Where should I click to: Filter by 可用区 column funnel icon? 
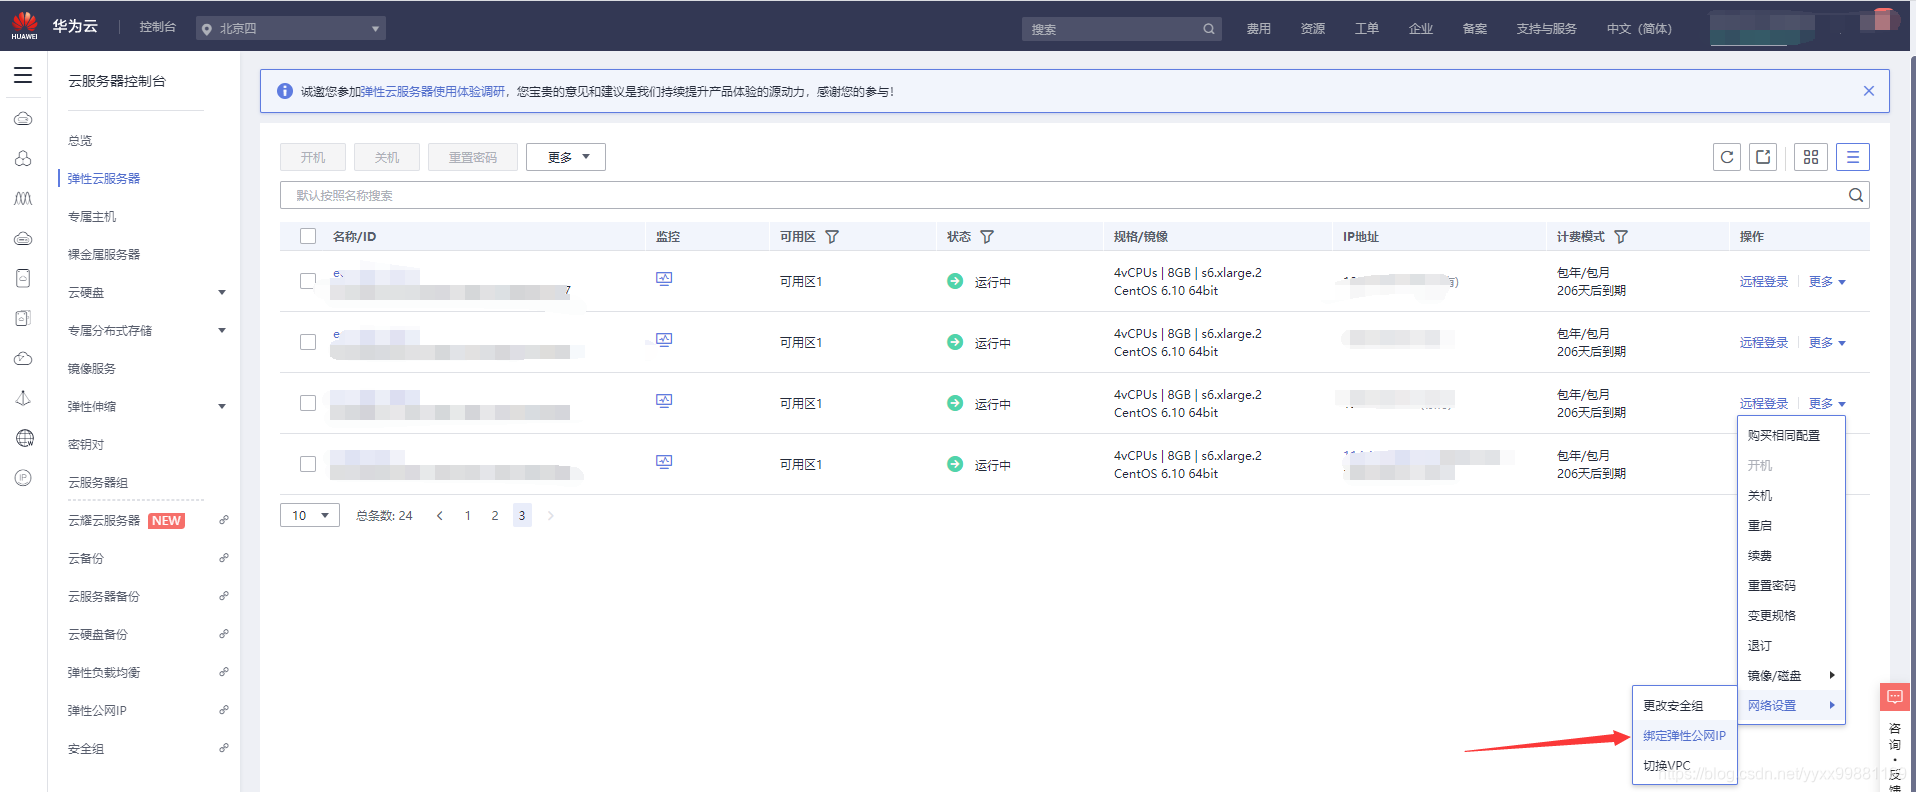[x=832, y=237]
